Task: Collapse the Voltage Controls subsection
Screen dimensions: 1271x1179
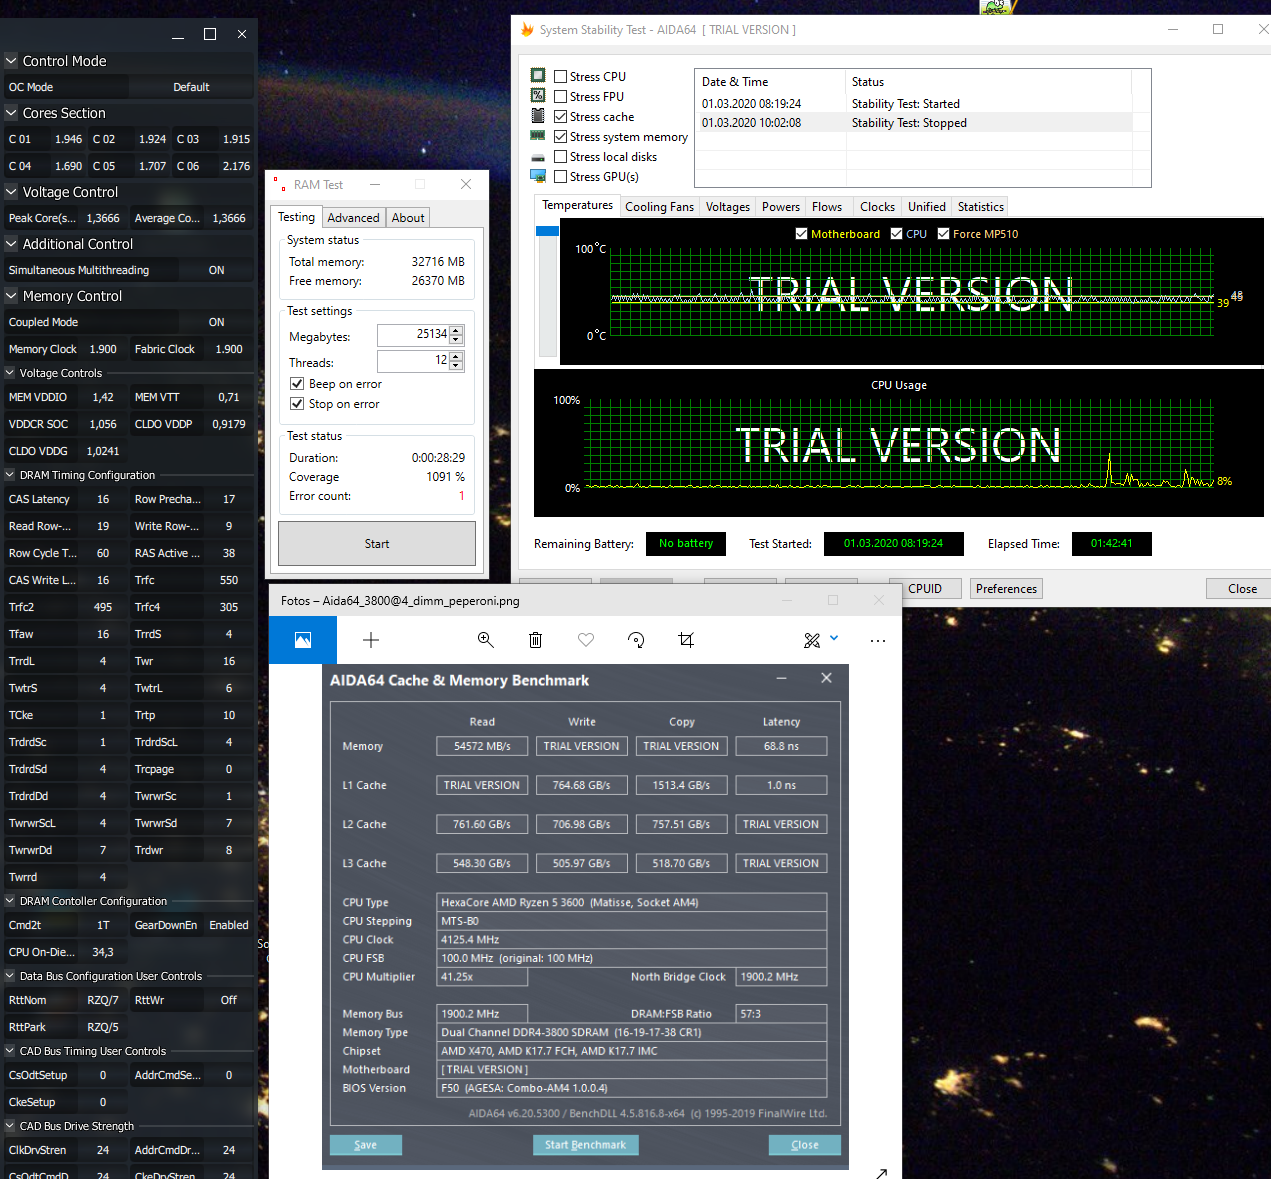Action: pyautogui.click(x=11, y=373)
